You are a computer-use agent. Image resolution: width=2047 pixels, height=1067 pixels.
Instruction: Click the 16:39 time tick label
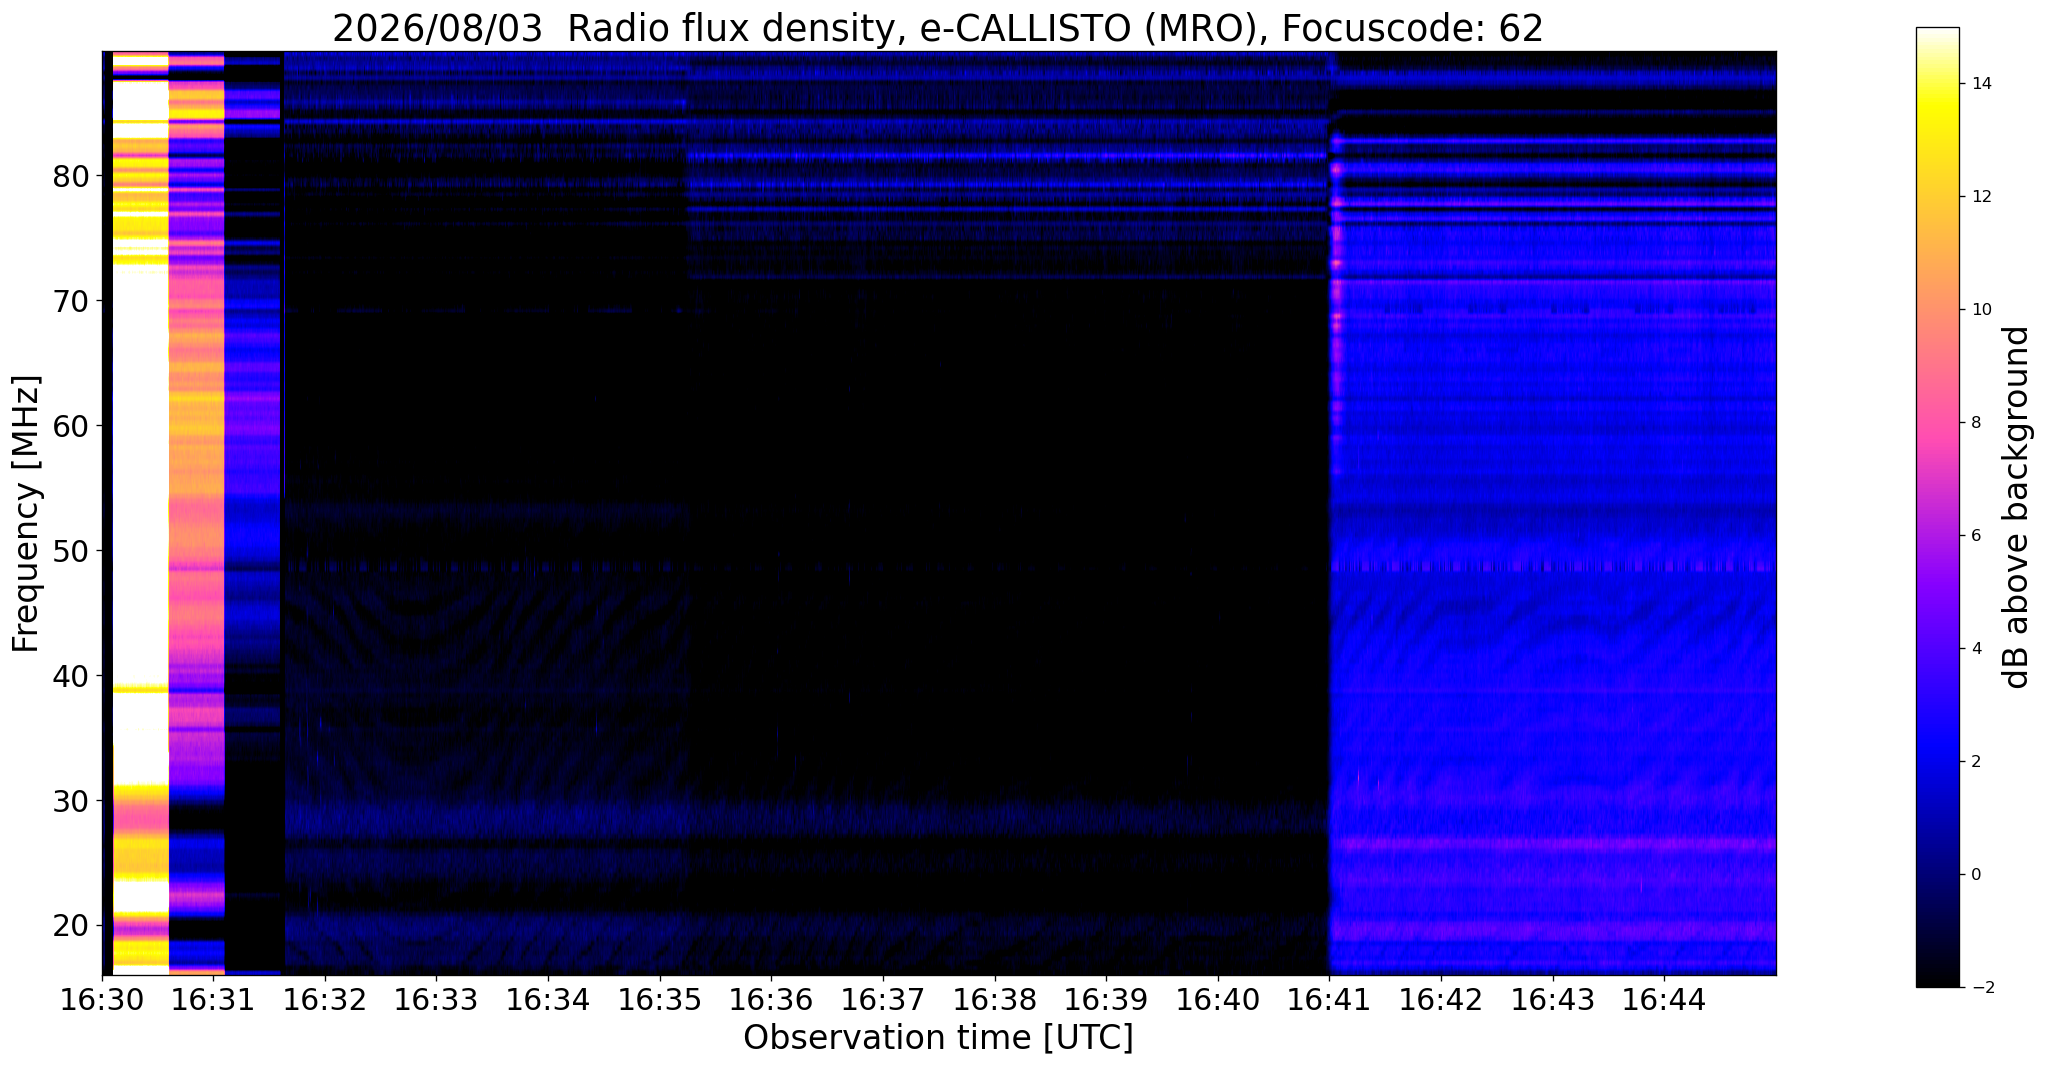click(1106, 1000)
